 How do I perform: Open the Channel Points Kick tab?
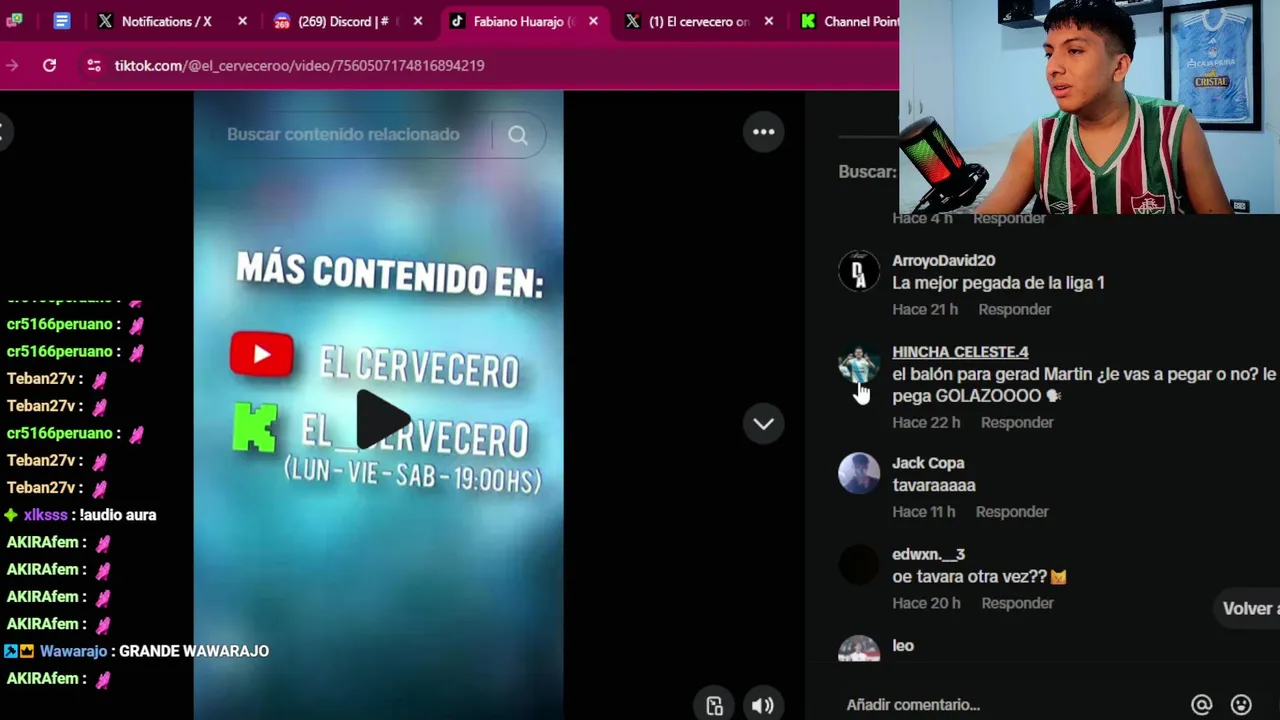[849, 21]
